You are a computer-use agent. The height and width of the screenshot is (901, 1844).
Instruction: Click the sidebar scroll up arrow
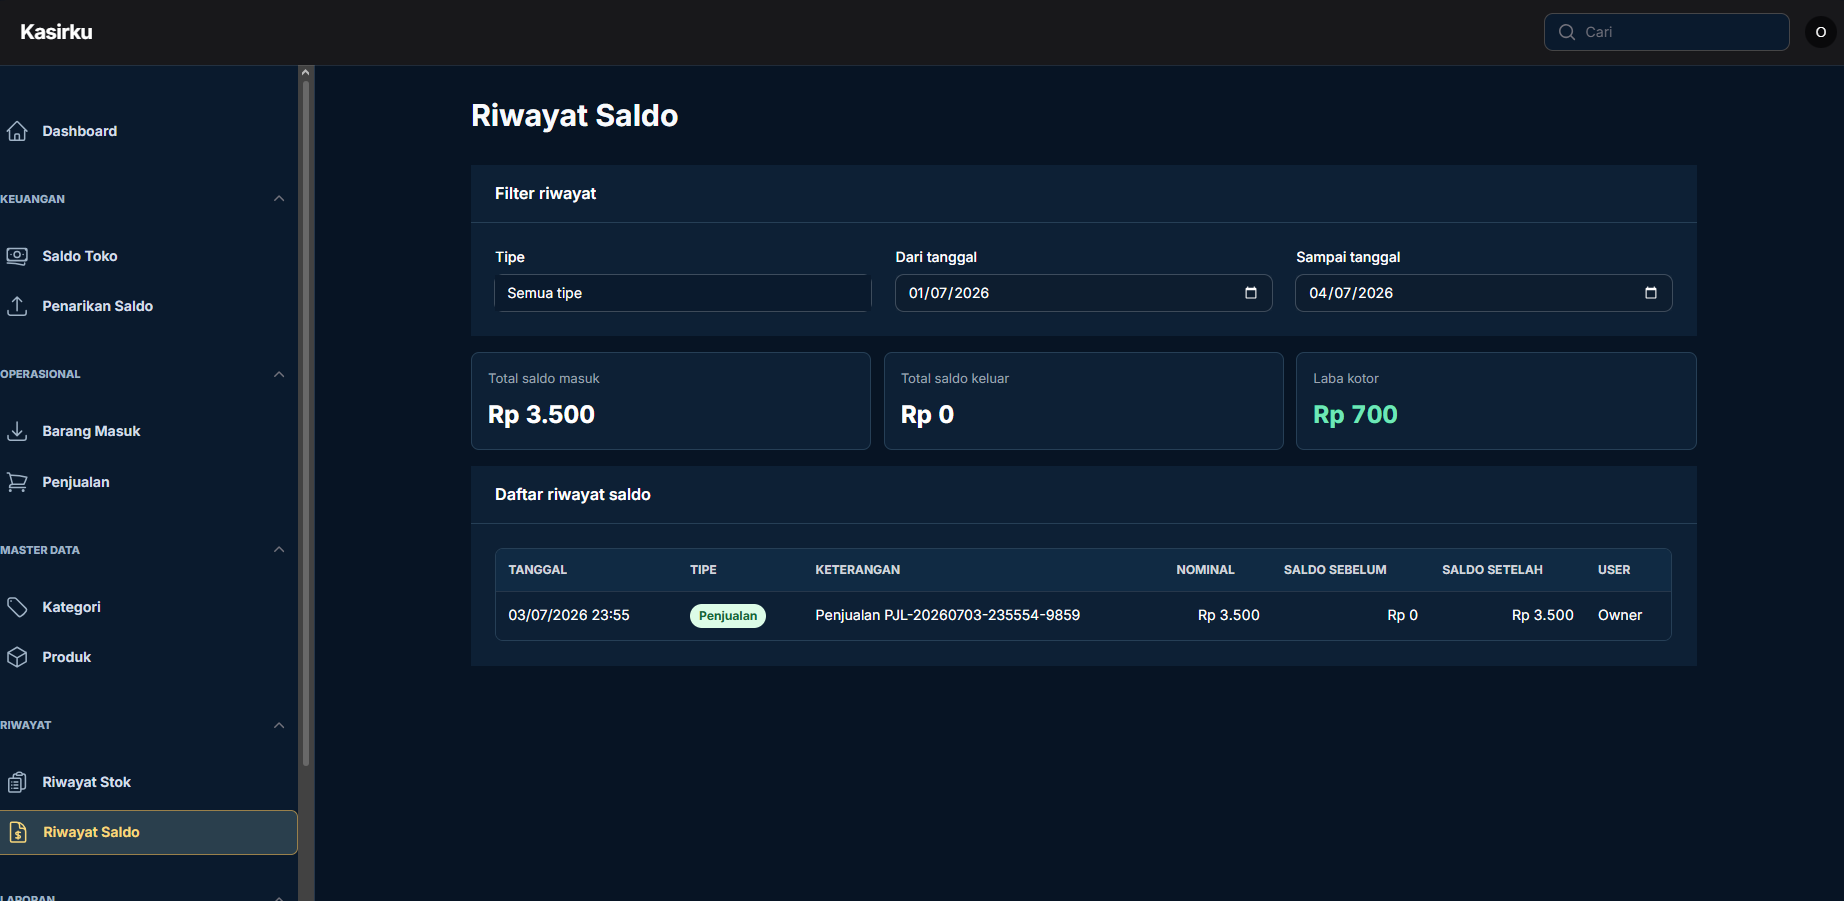coord(306,72)
